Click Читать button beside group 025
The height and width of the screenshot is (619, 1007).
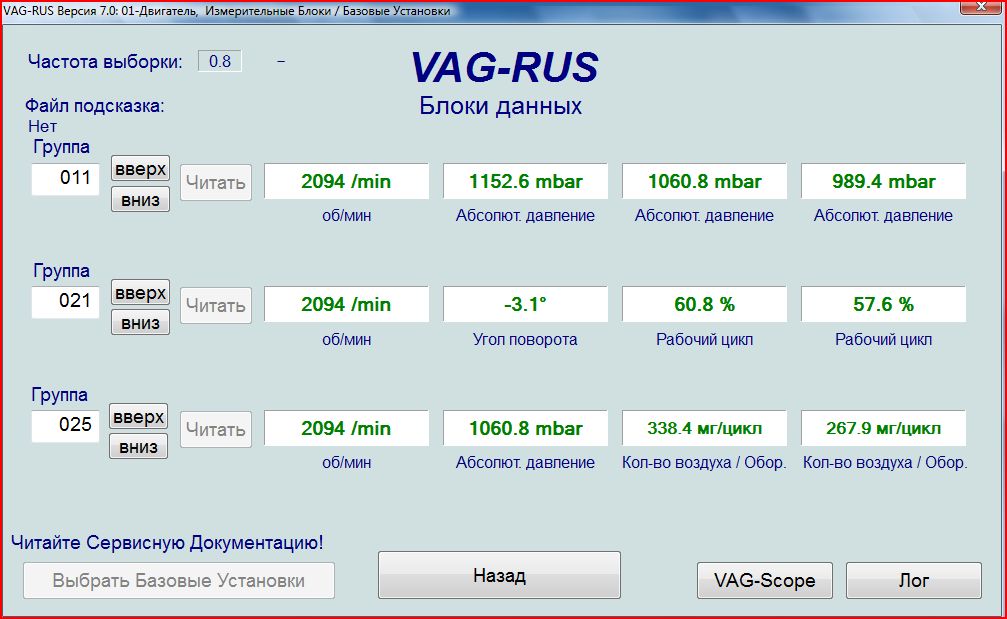click(x=216, y=430)
